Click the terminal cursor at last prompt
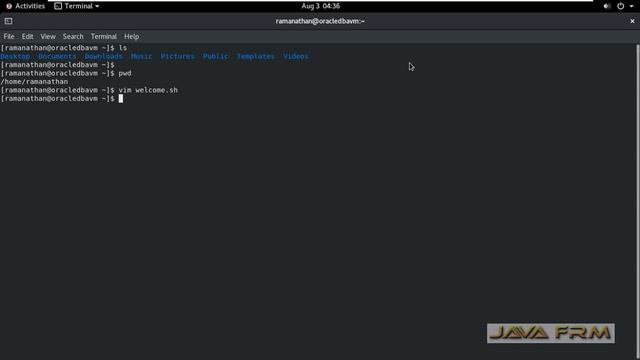This screenshot has width=640, height=360. click(121, 98)
